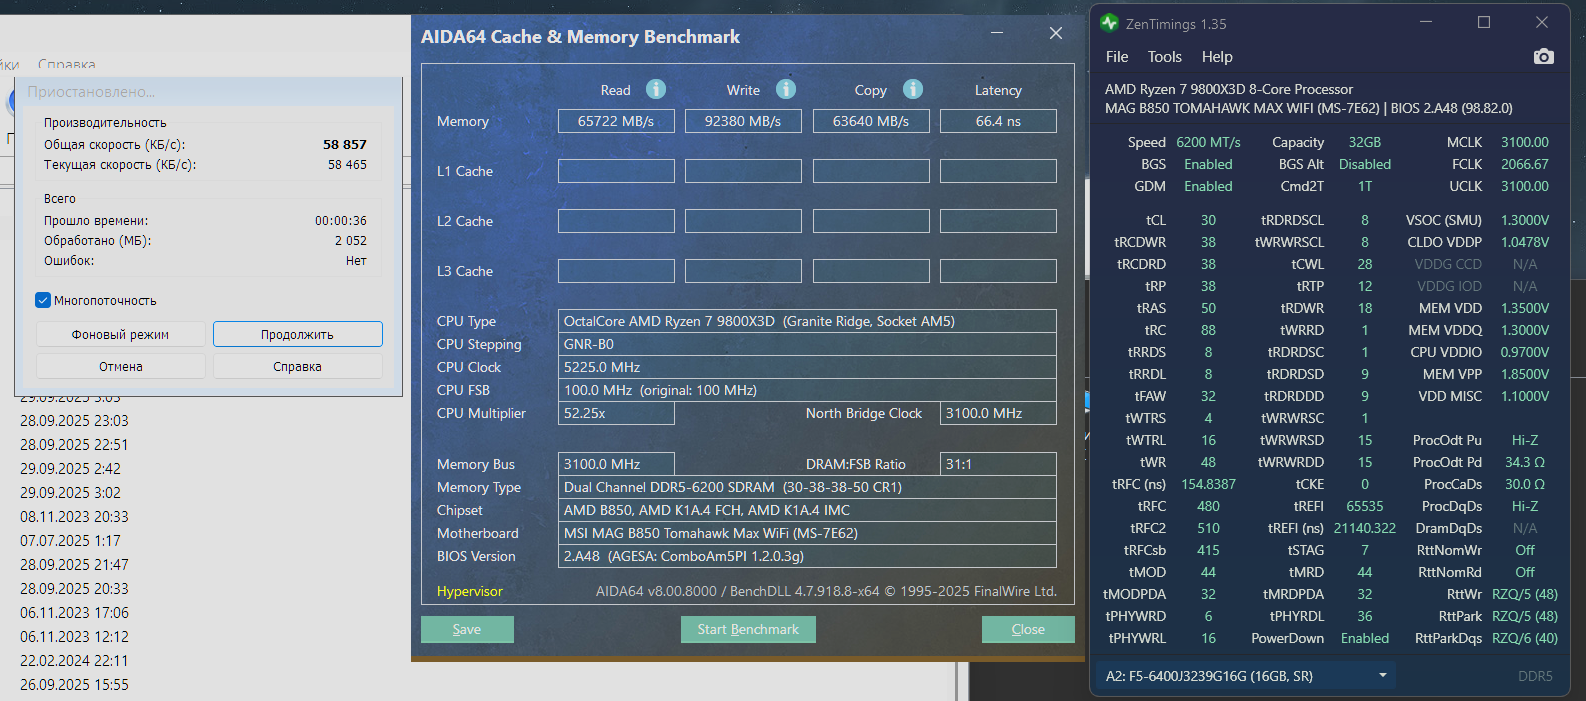Open the Help menu in ZenTimings

[x=1217, y=57]
